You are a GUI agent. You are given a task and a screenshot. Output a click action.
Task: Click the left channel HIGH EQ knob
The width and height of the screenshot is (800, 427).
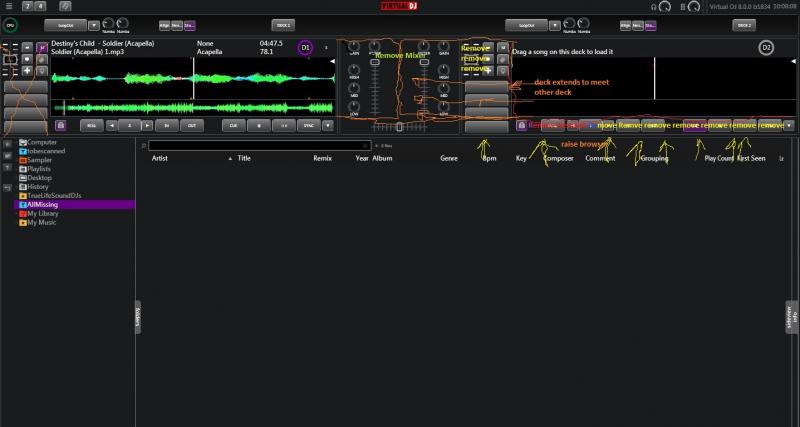[x=354, y=70]
